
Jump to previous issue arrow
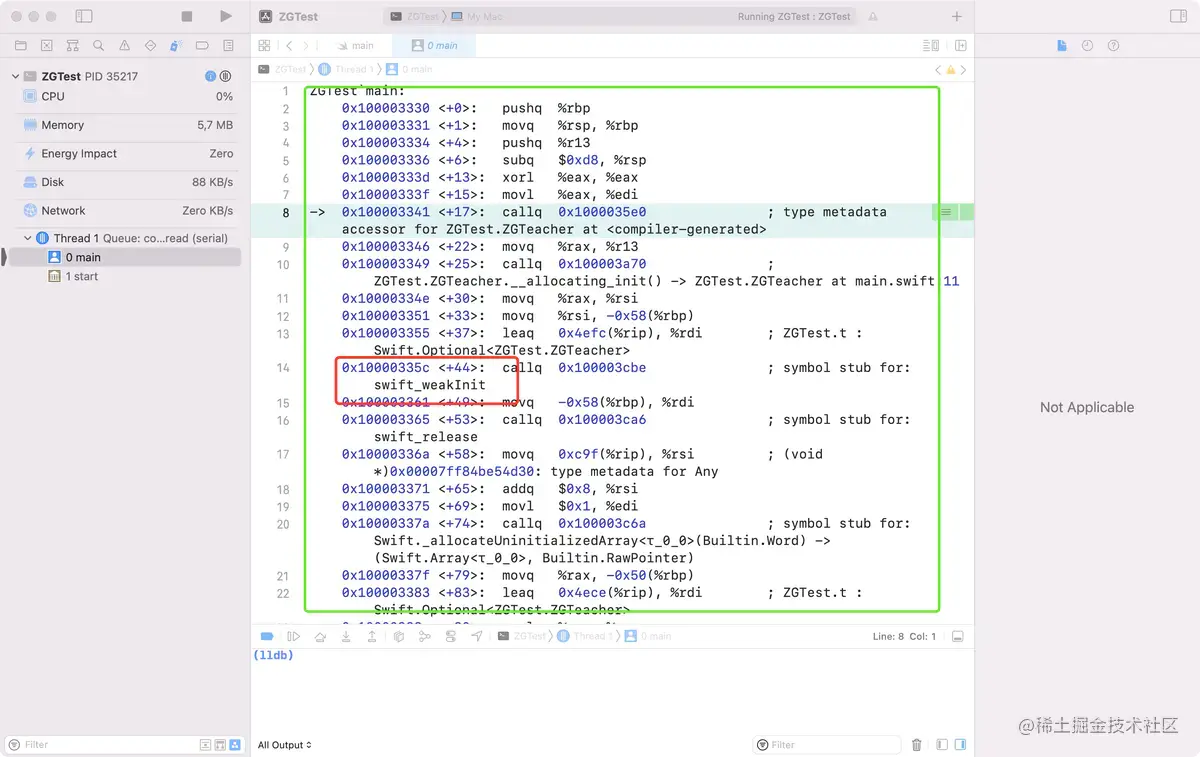[x=938, y=70]
